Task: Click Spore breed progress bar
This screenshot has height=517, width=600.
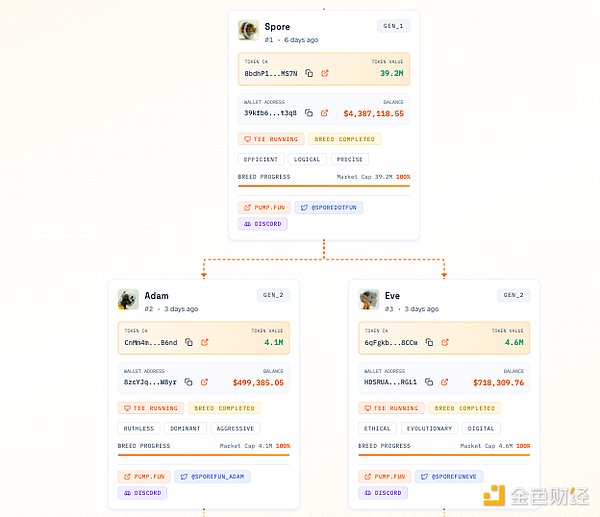Action: 324,185
